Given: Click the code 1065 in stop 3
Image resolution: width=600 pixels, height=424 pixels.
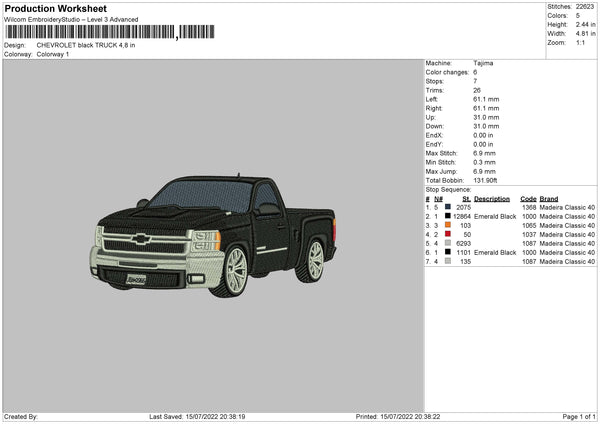Looking at the screenshot, I should click(529, 226).
